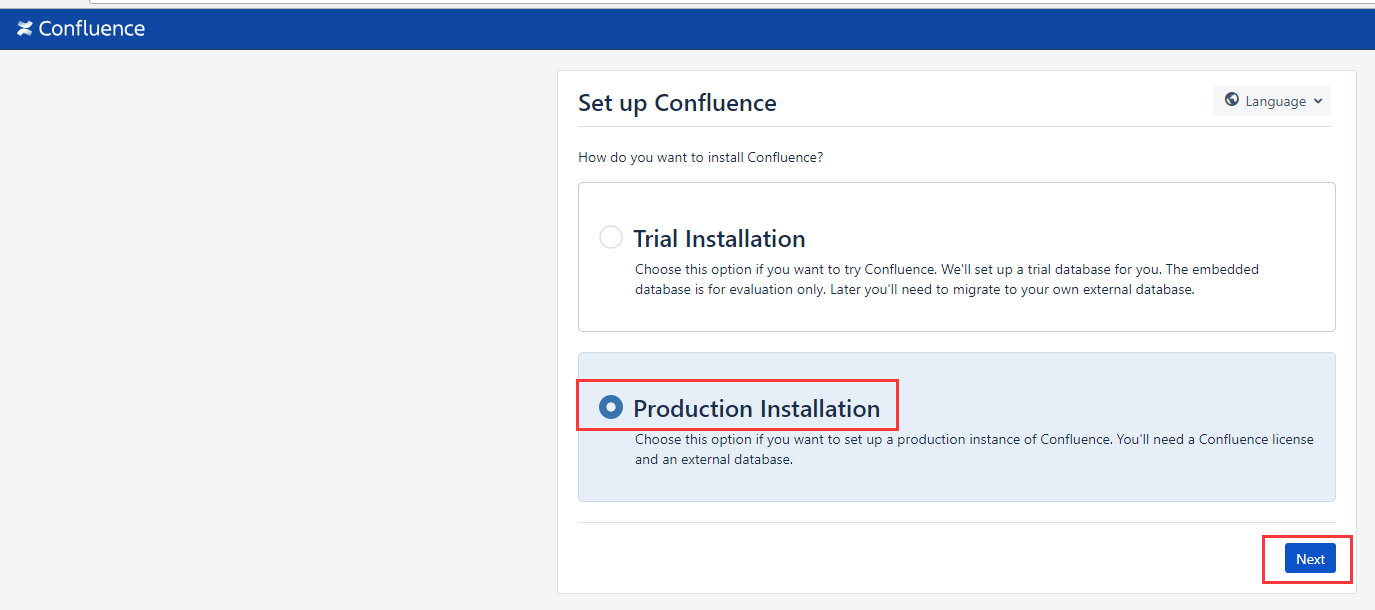This screenshot has width=1375, height=610.
Task: Open the Language dropdown
Action: pyautogui.click(x=1272, y=101)
